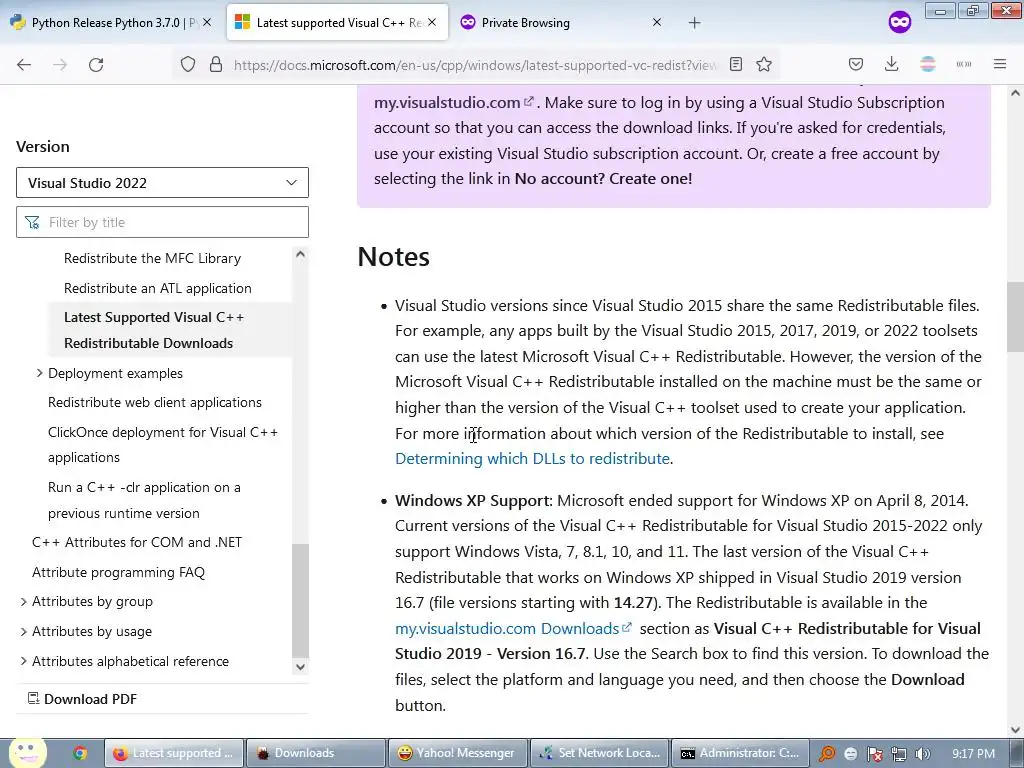1024x768 pixels.
Task: Click the Start orb on taskbar
Action: click(26, 753)
